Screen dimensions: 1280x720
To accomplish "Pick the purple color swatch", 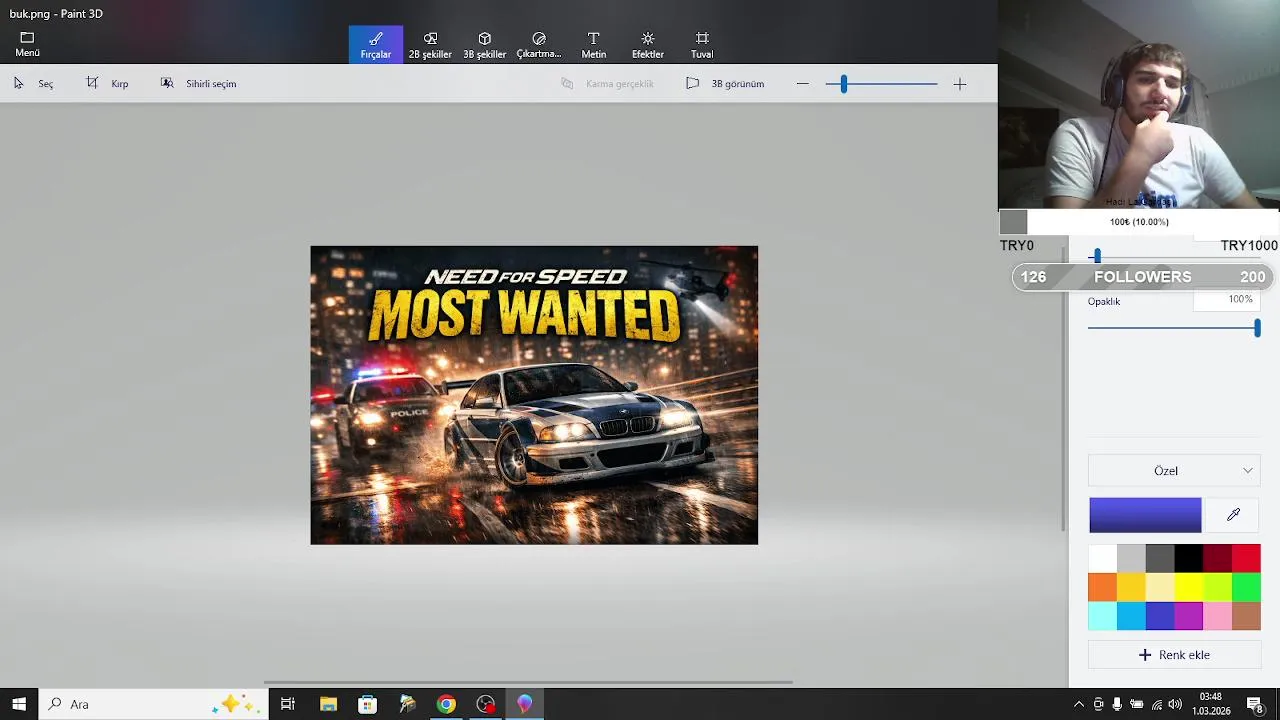I will 1189,616.
